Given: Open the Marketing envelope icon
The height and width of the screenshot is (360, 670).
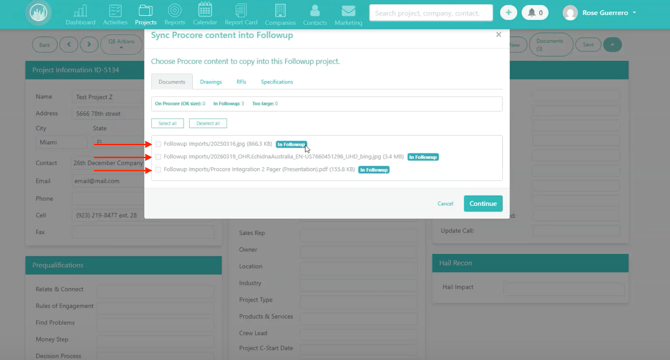Looking at the screenshot, I should pyautogui.click(x=348, y=15).
